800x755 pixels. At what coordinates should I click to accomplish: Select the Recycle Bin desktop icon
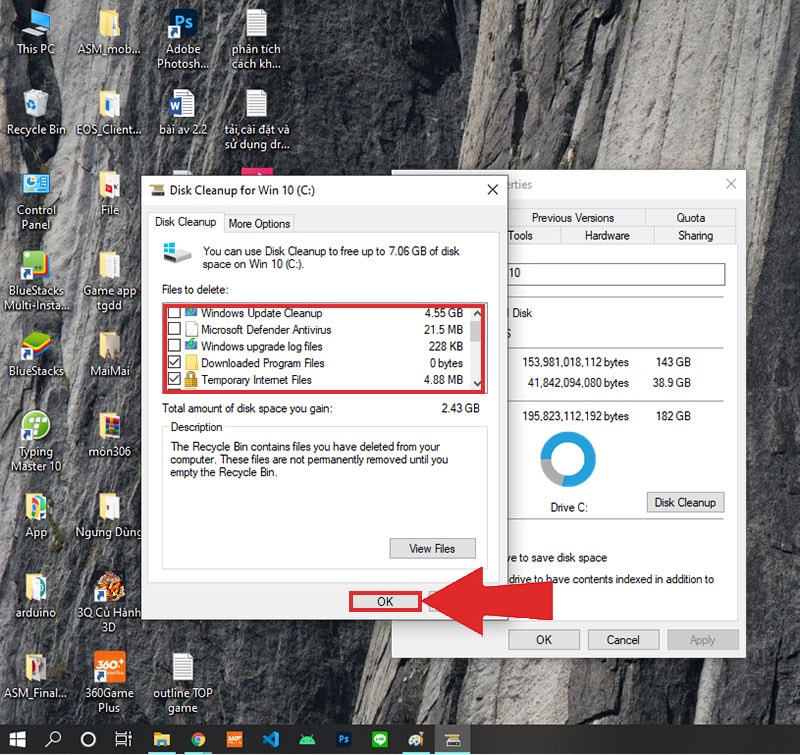pyautogui.click(x=36, y=112)
